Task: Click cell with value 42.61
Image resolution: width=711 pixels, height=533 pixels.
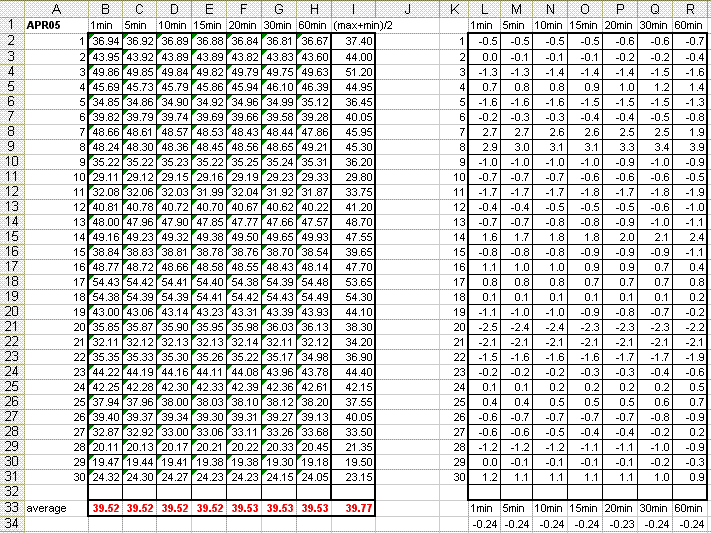Action: [x=314, y=387]
